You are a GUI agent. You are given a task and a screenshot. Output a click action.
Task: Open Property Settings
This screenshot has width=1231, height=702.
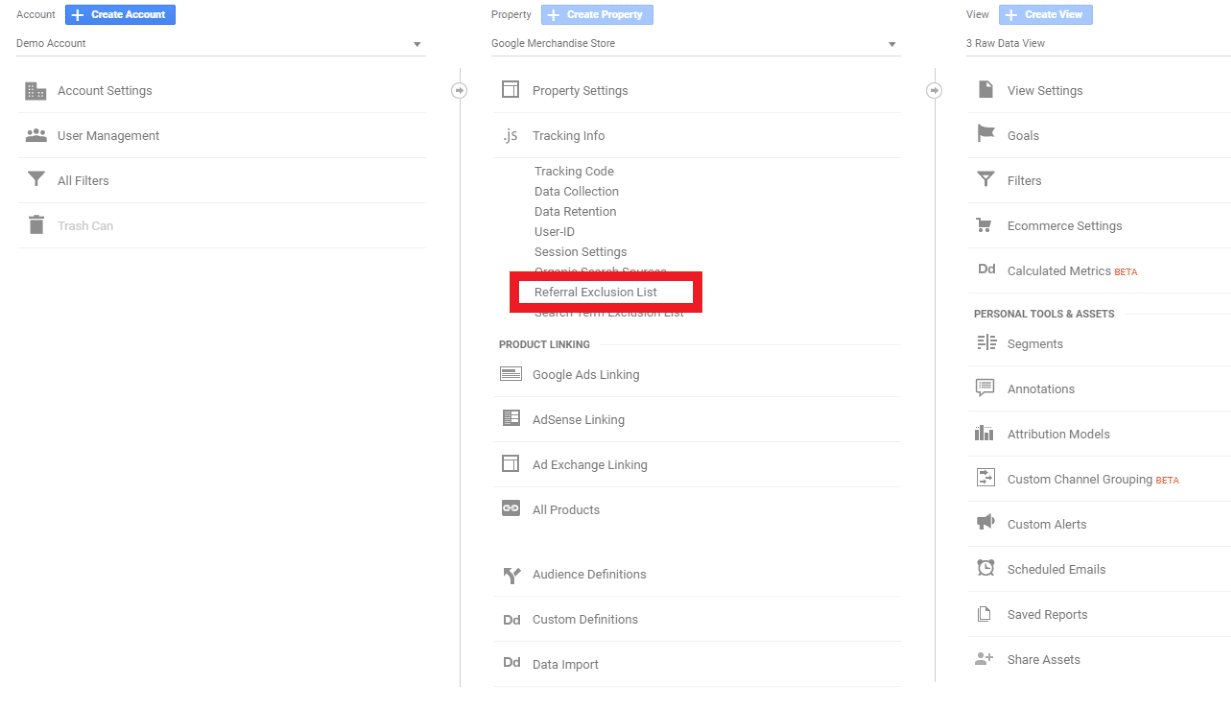[581, 90]
